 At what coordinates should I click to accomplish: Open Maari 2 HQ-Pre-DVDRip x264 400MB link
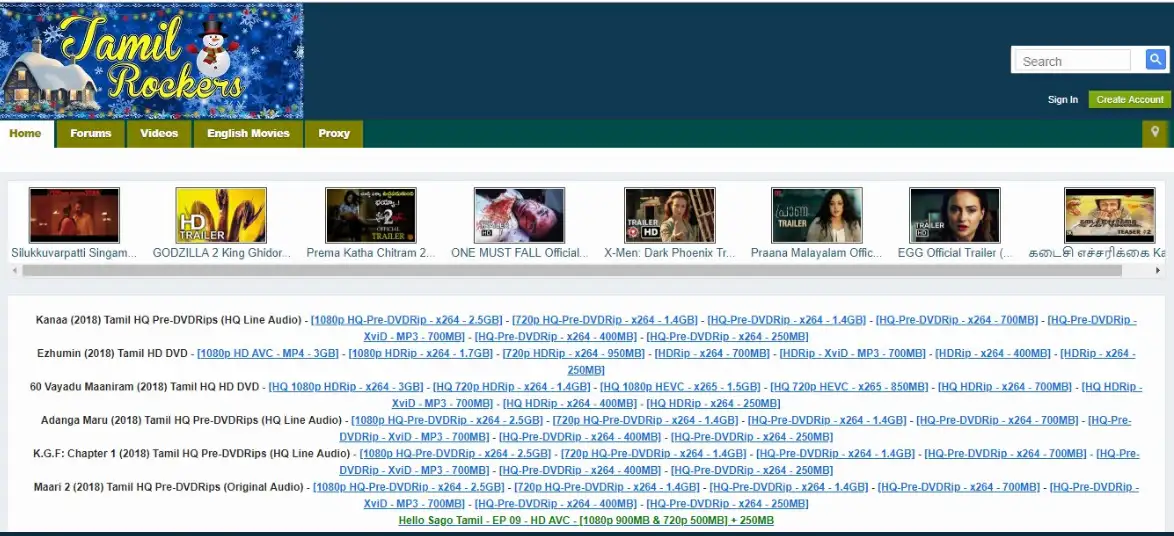click(x=556, y=505)
